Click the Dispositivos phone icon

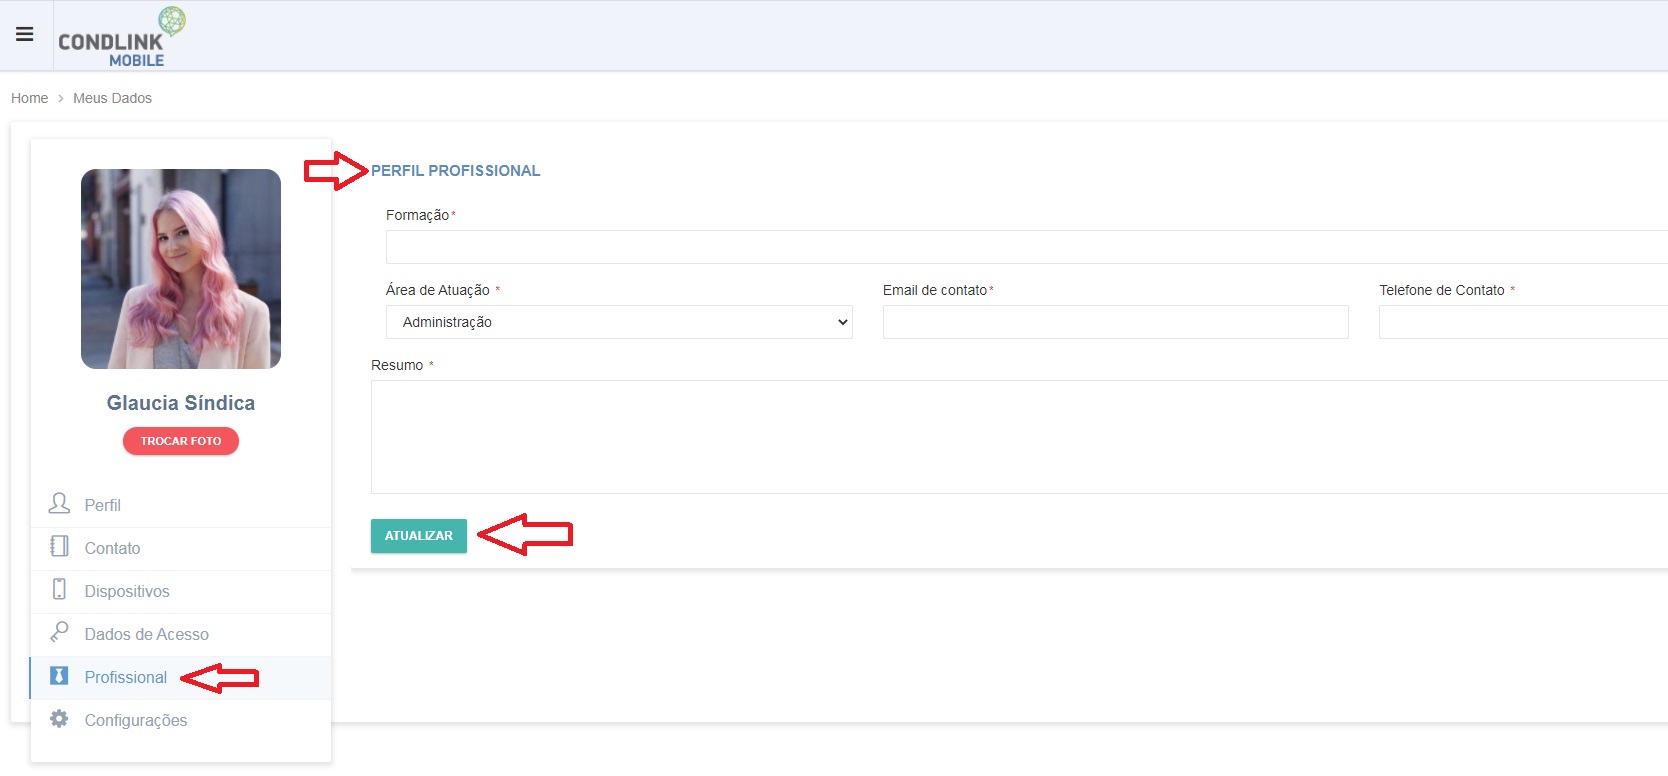tap(59, 589)
